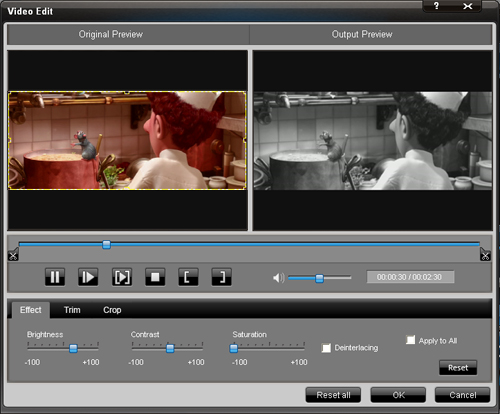The height and width of the screenshot is (414, 500).
Task: Open the Crop tab
Action: pos(112,310)
